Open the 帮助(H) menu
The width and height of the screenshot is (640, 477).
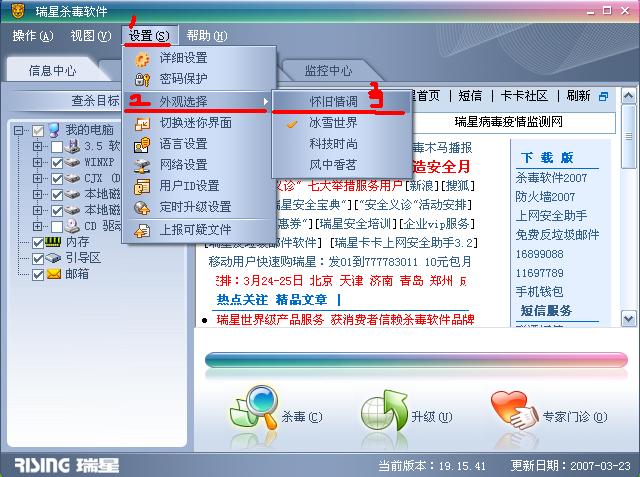[207, 36]
